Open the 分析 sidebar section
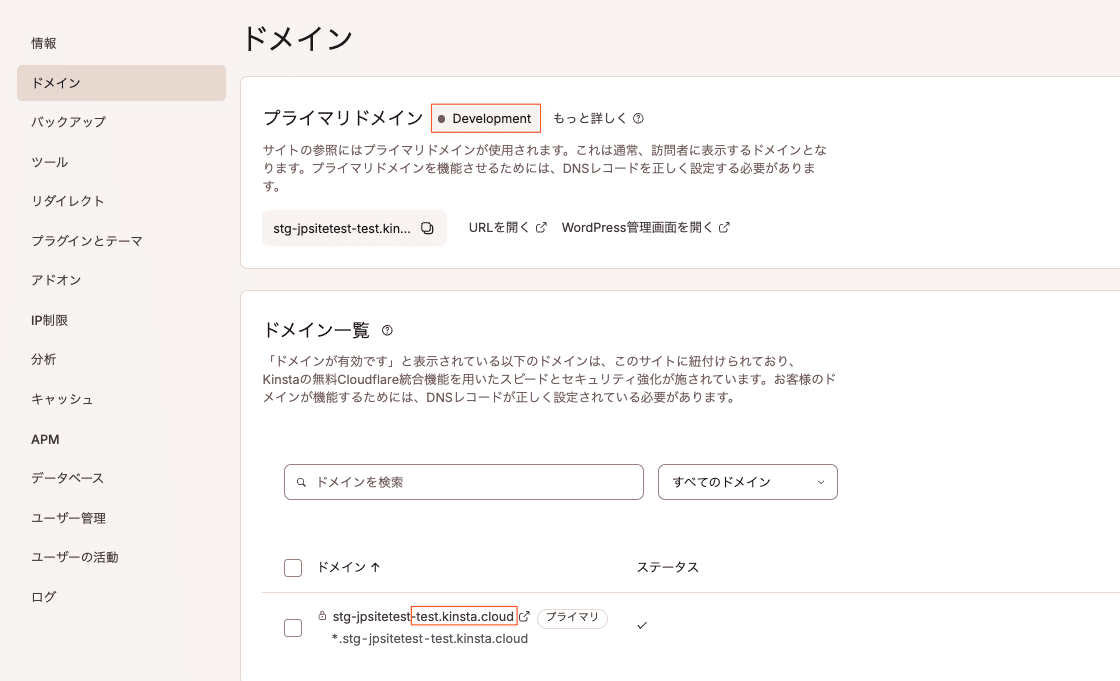1120x681 pixels. (42, 359)
